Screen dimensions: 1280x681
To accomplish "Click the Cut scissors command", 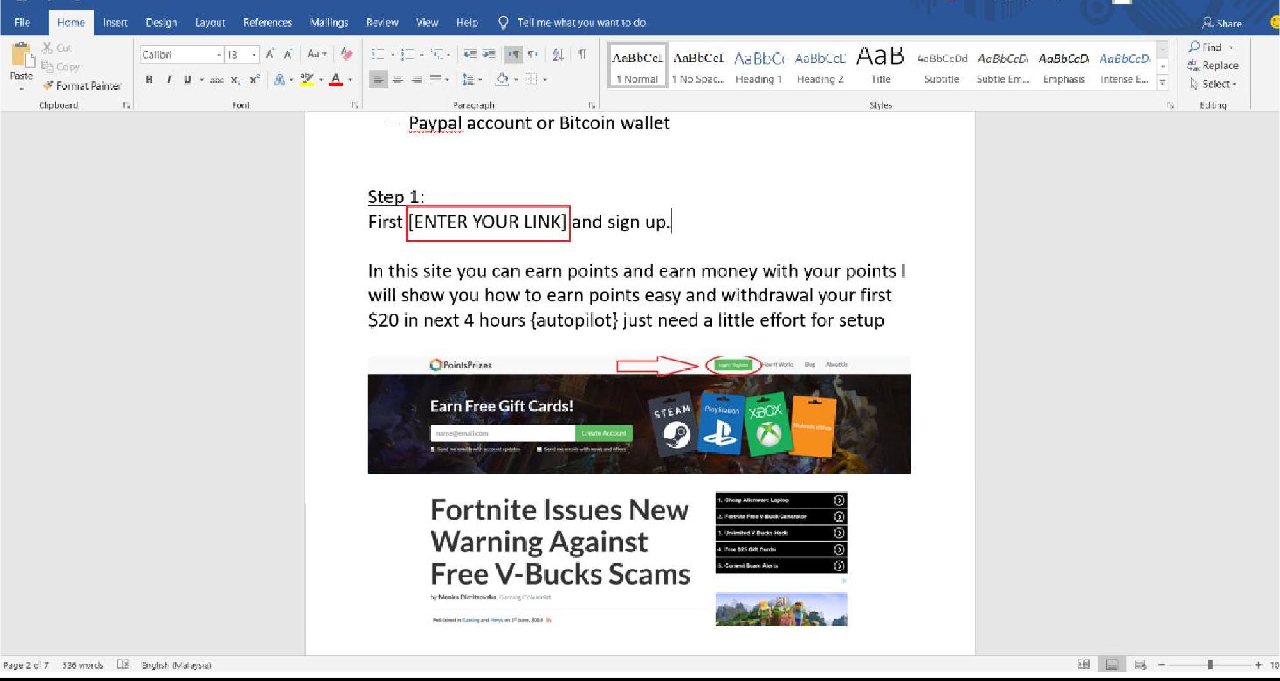I will tap(57, 48).
